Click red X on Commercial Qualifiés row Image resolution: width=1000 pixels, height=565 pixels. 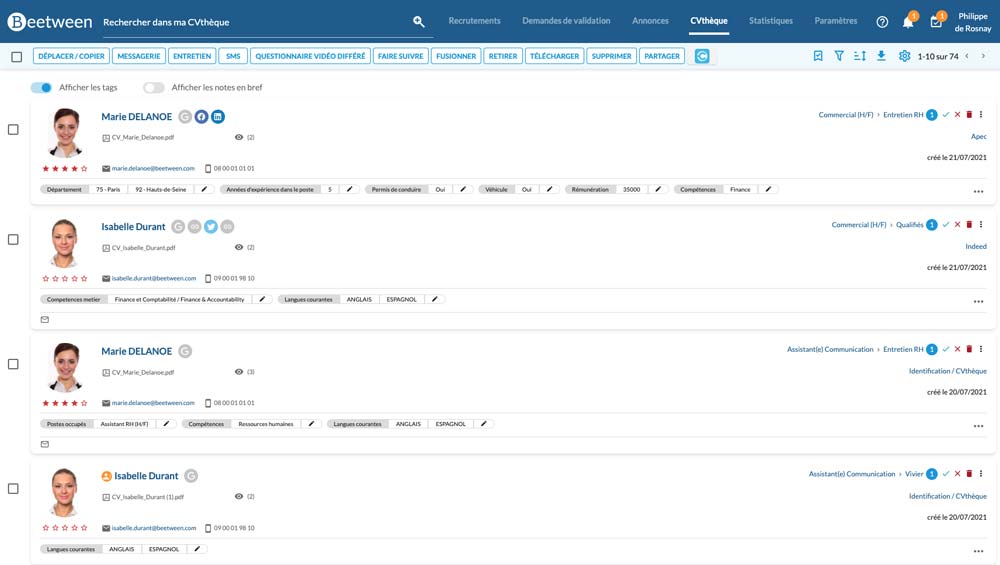(957, 224)
